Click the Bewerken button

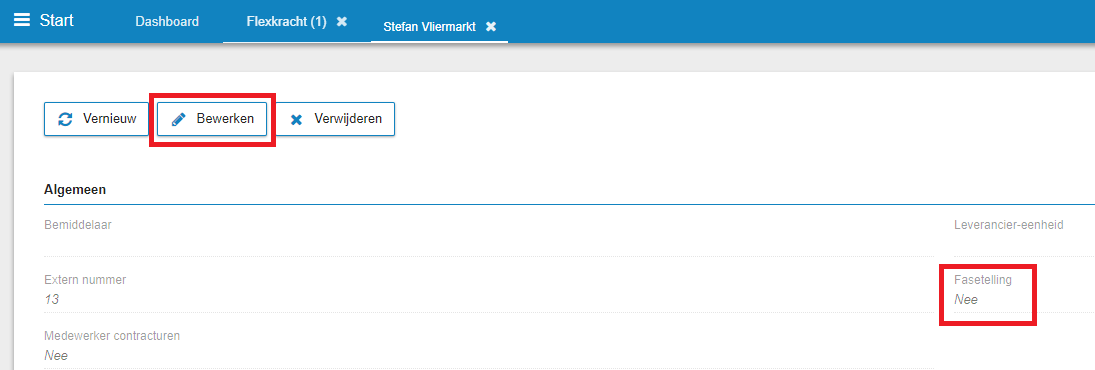212,119
